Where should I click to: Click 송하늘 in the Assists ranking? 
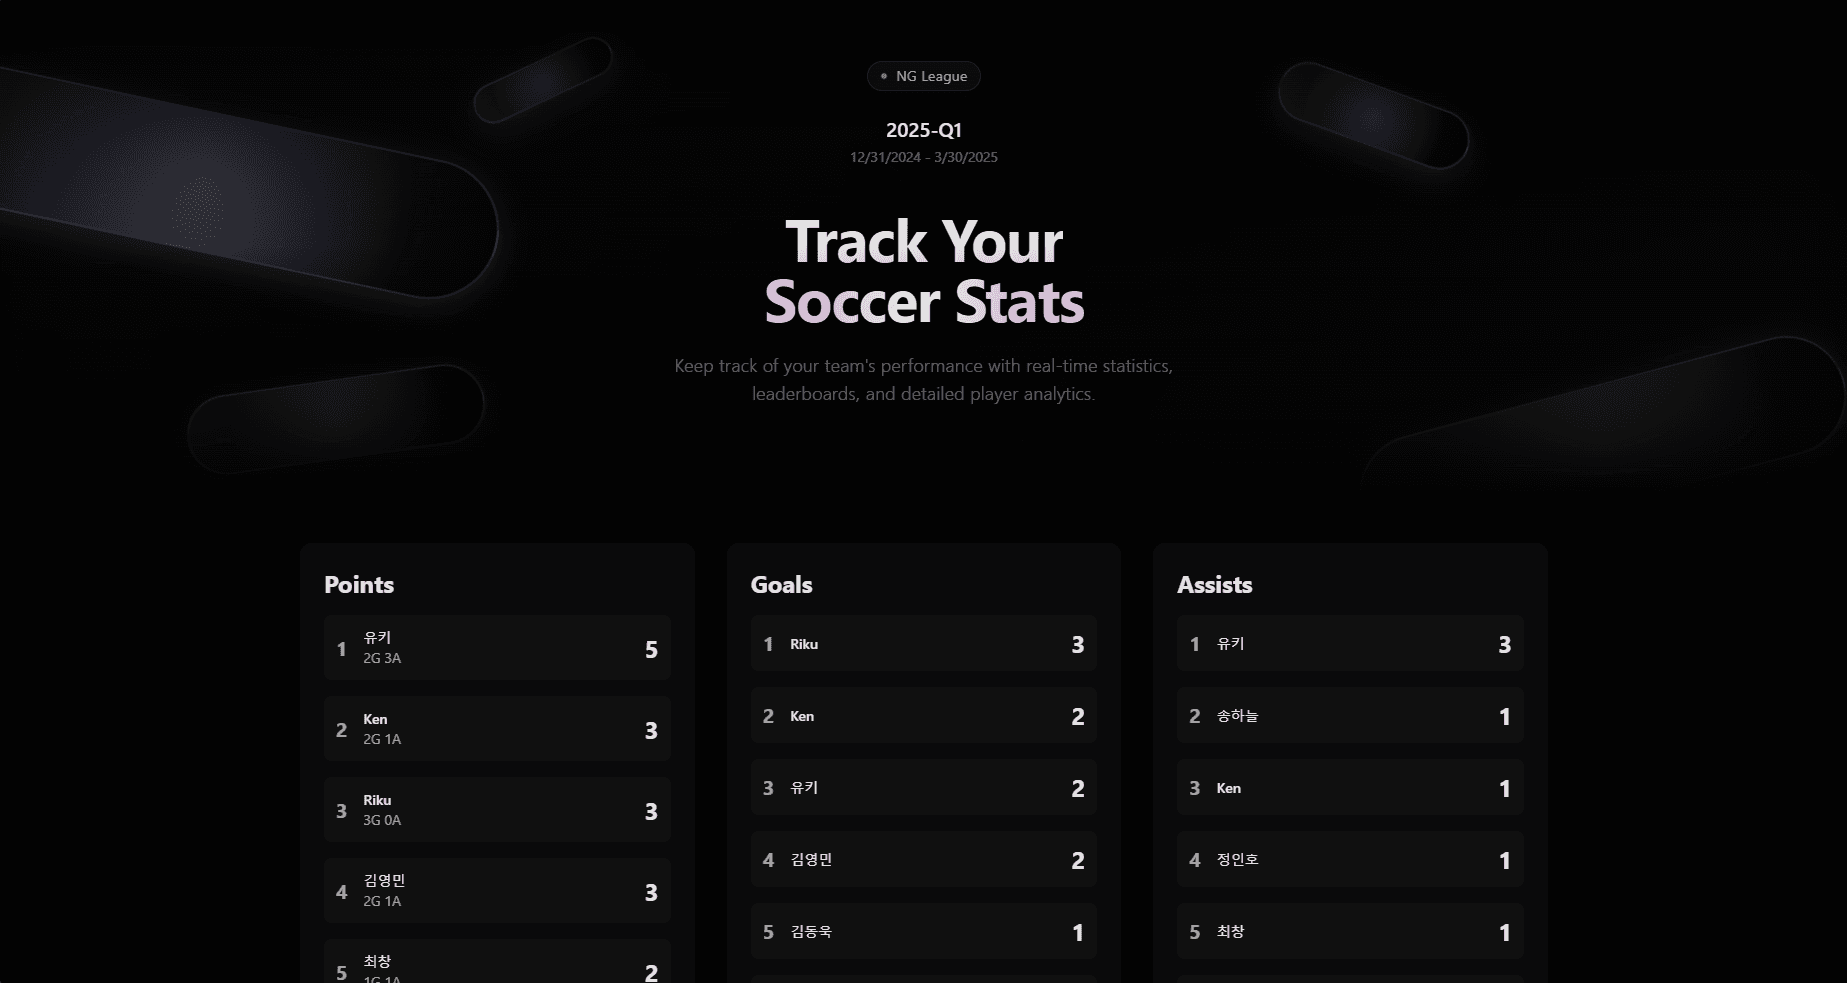[x=1349, y=716]
